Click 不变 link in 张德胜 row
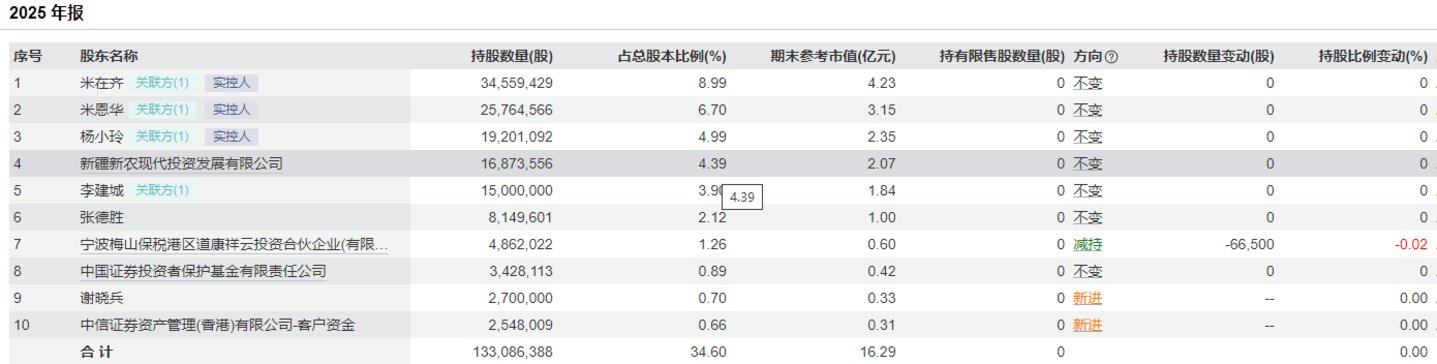Screen dimensions: 1437x364 pos(1088,217)
